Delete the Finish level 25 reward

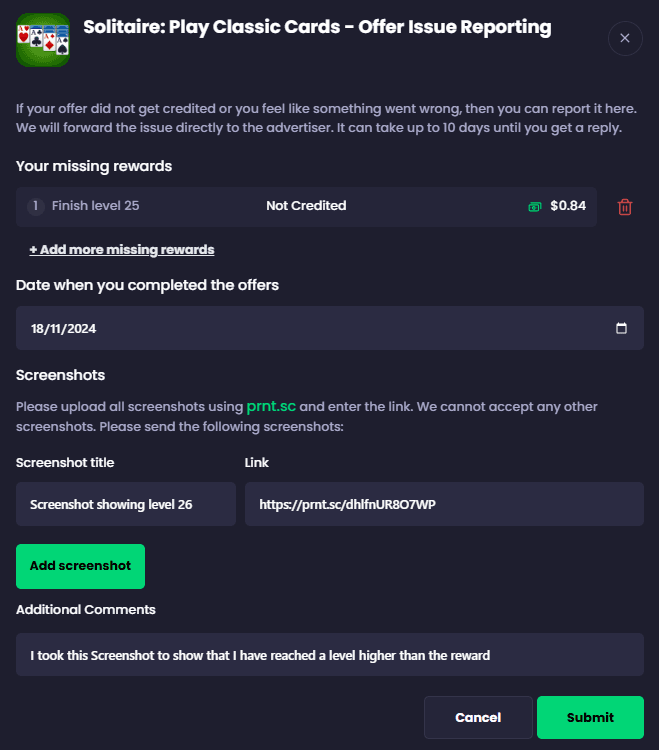pos(625,207)
